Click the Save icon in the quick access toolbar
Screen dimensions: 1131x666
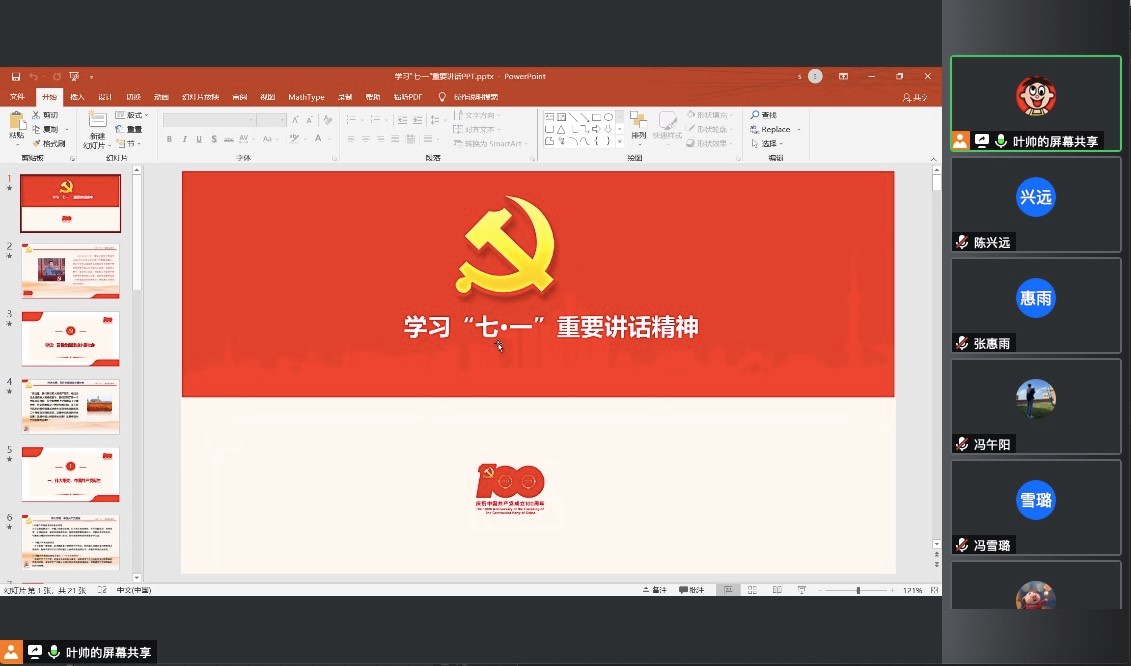(15, 76)
